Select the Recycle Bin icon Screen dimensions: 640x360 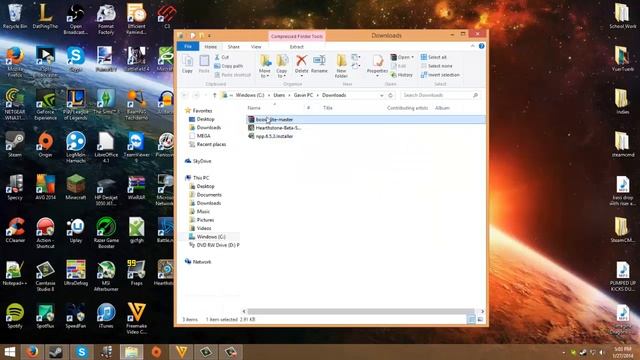15,16
